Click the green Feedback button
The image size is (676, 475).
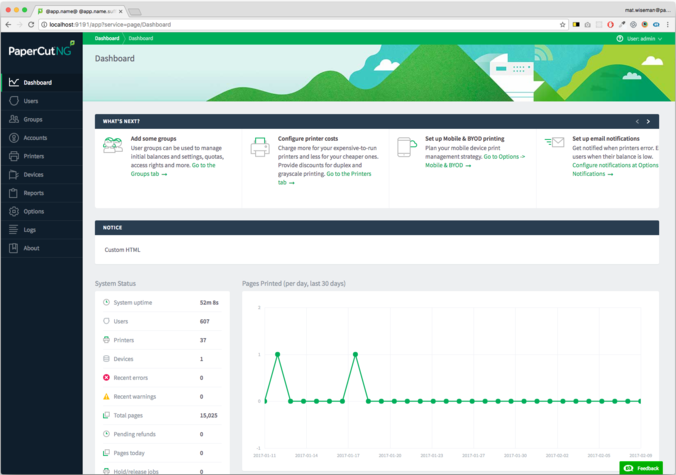642,468
